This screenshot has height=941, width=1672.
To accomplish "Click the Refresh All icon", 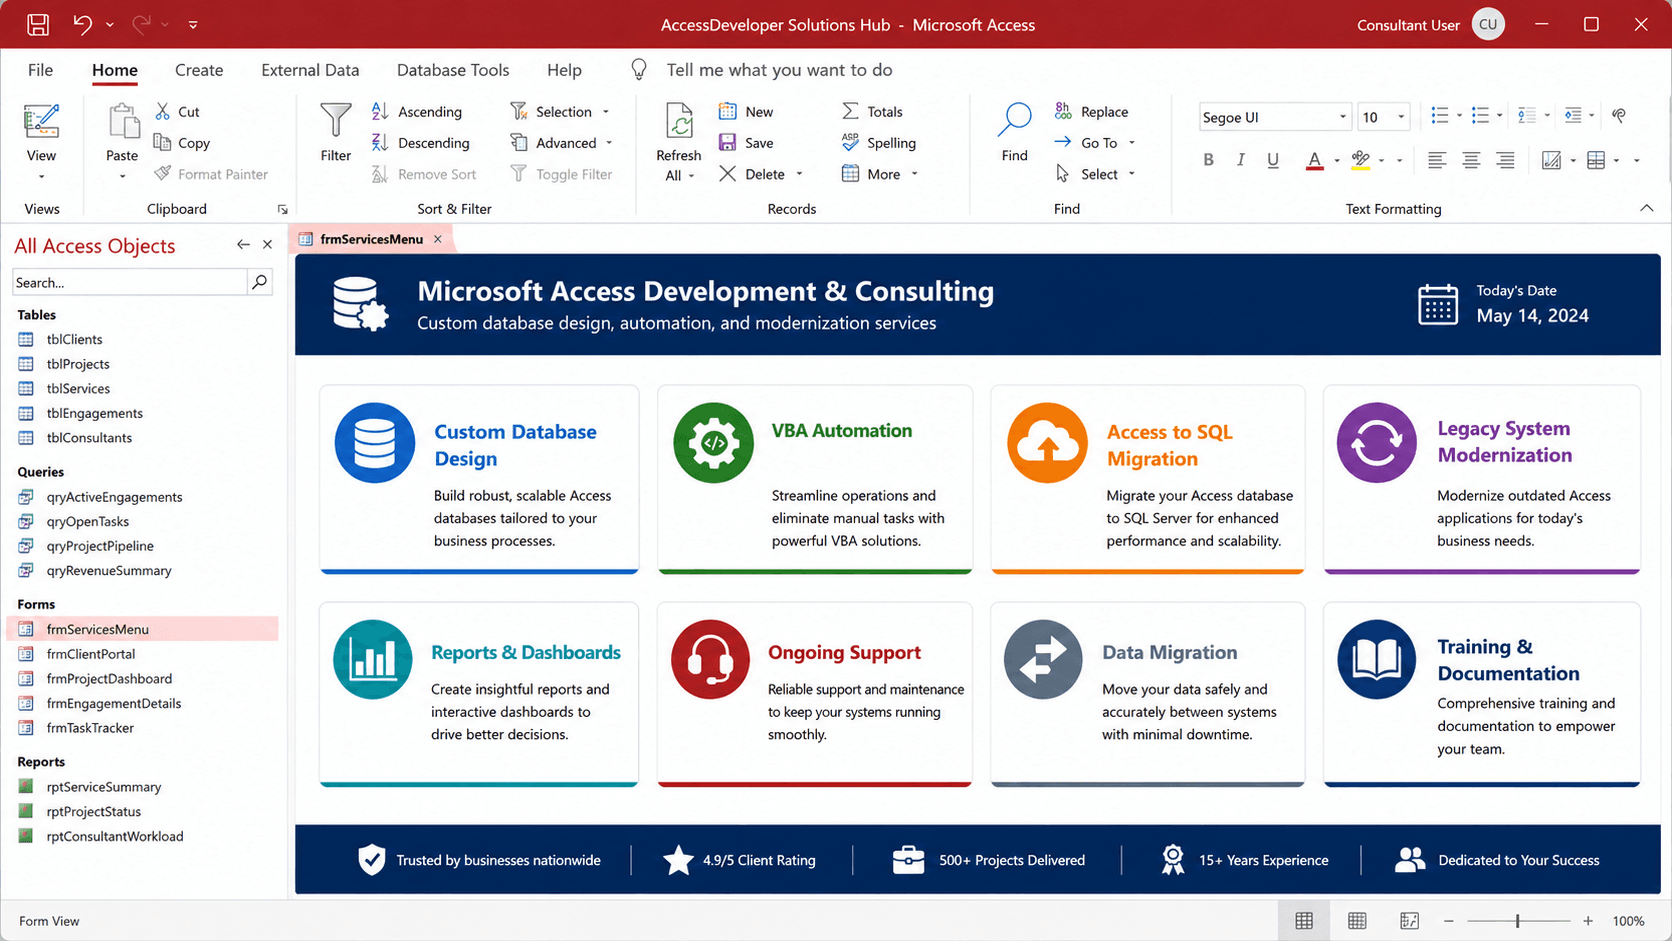I will tap(679, 121).
